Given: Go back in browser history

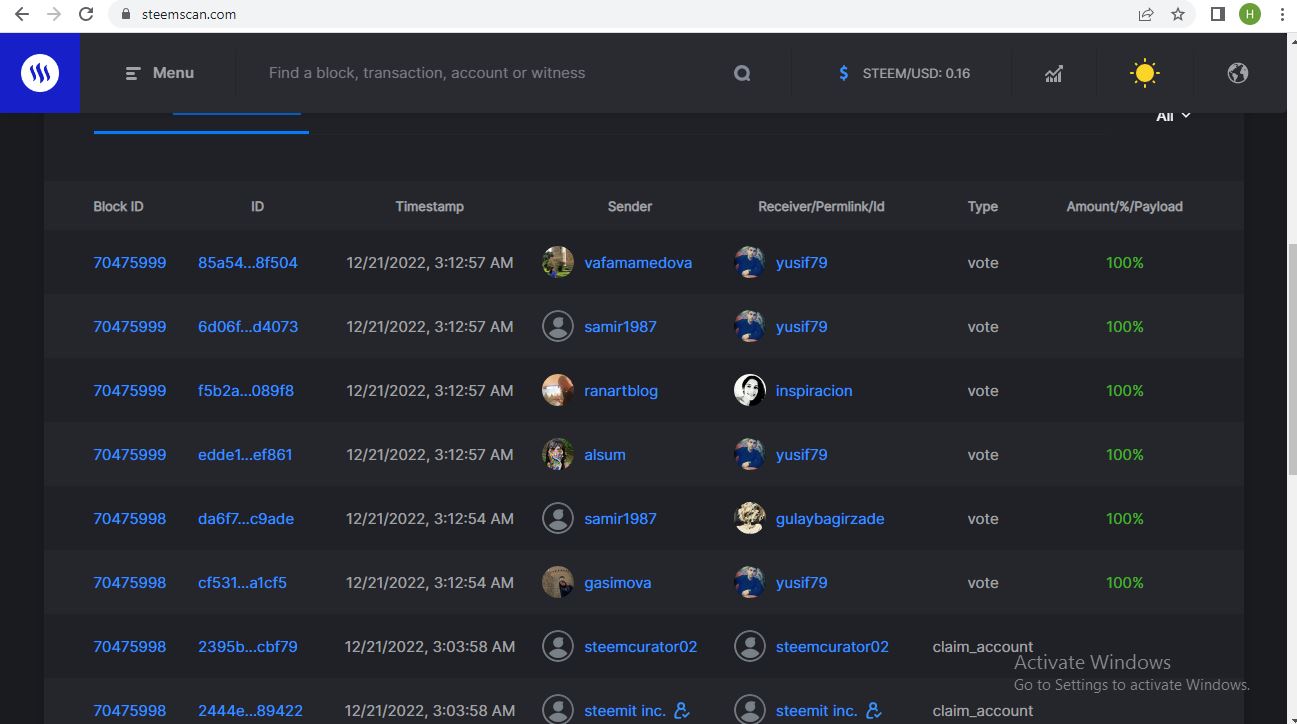Looking at the screenshot, I should (22, 15).
